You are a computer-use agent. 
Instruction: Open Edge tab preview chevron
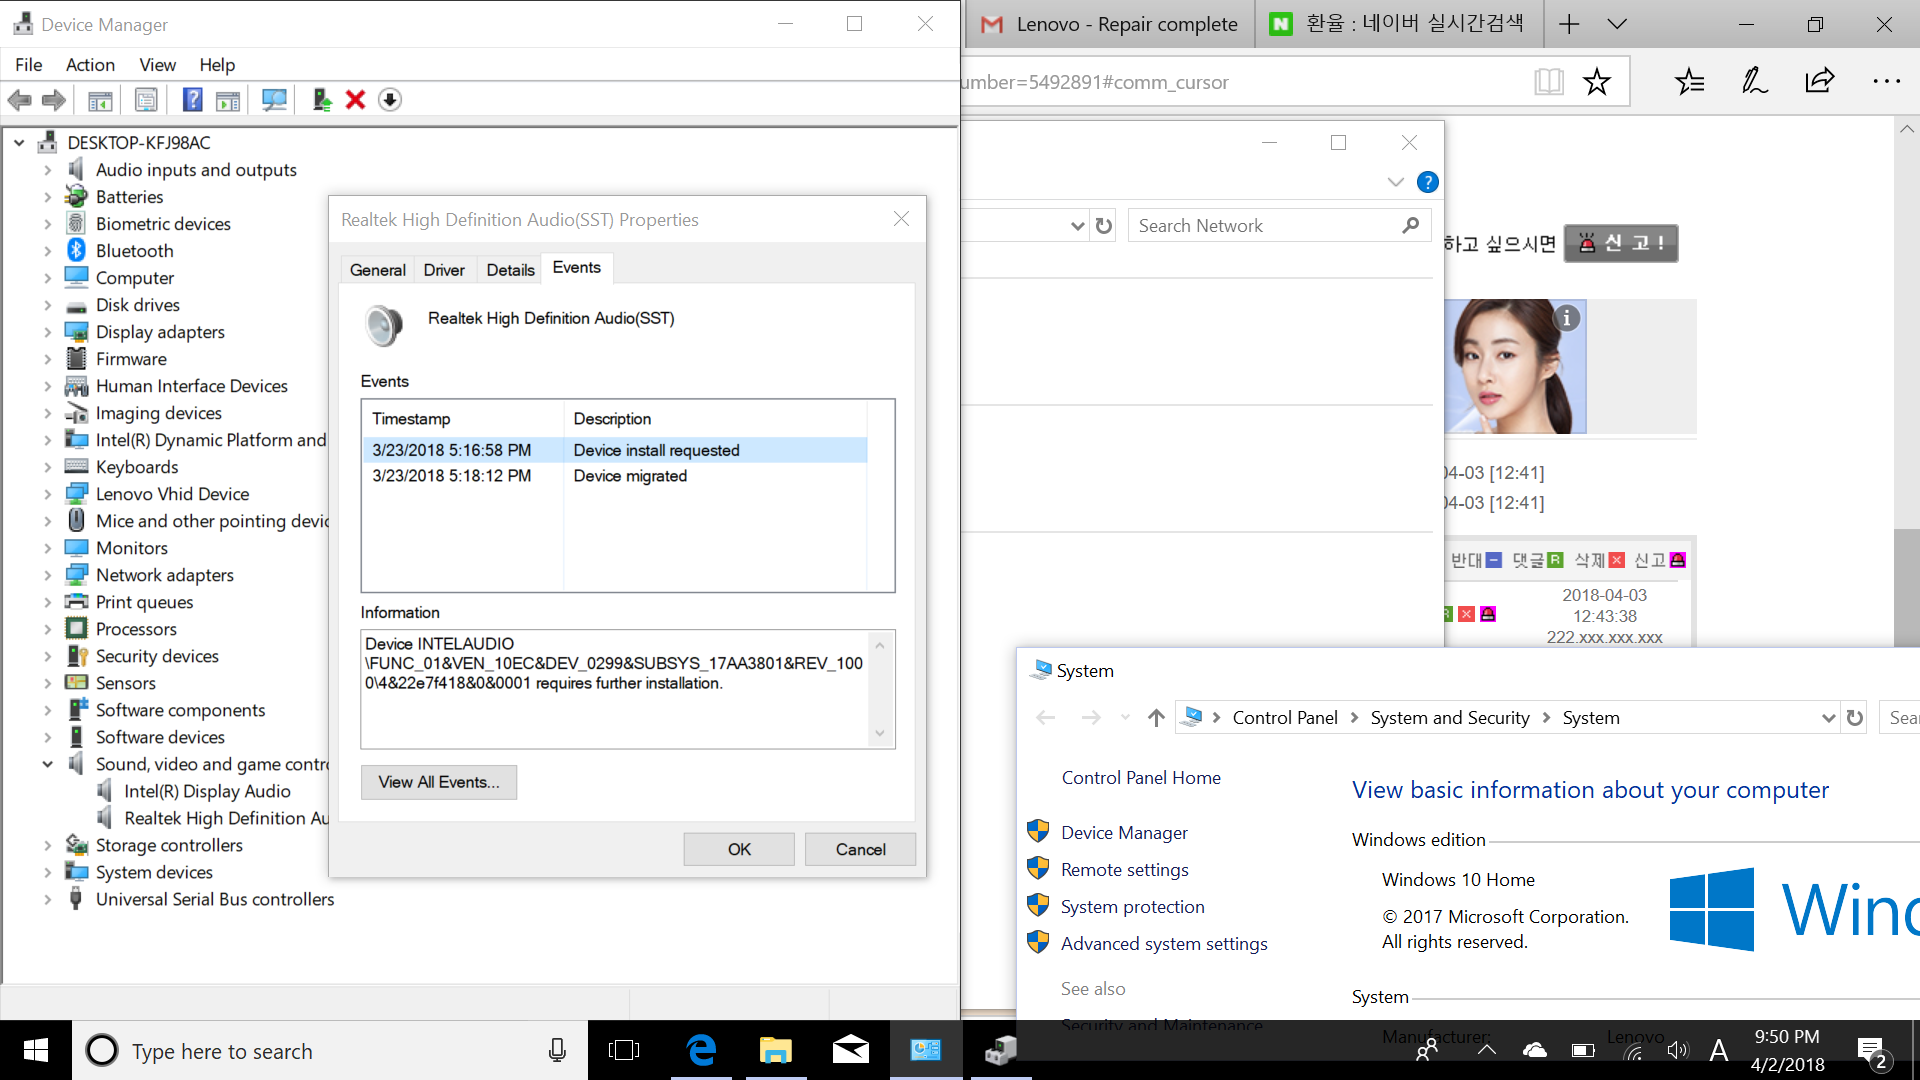click(x=1617, y=24)
